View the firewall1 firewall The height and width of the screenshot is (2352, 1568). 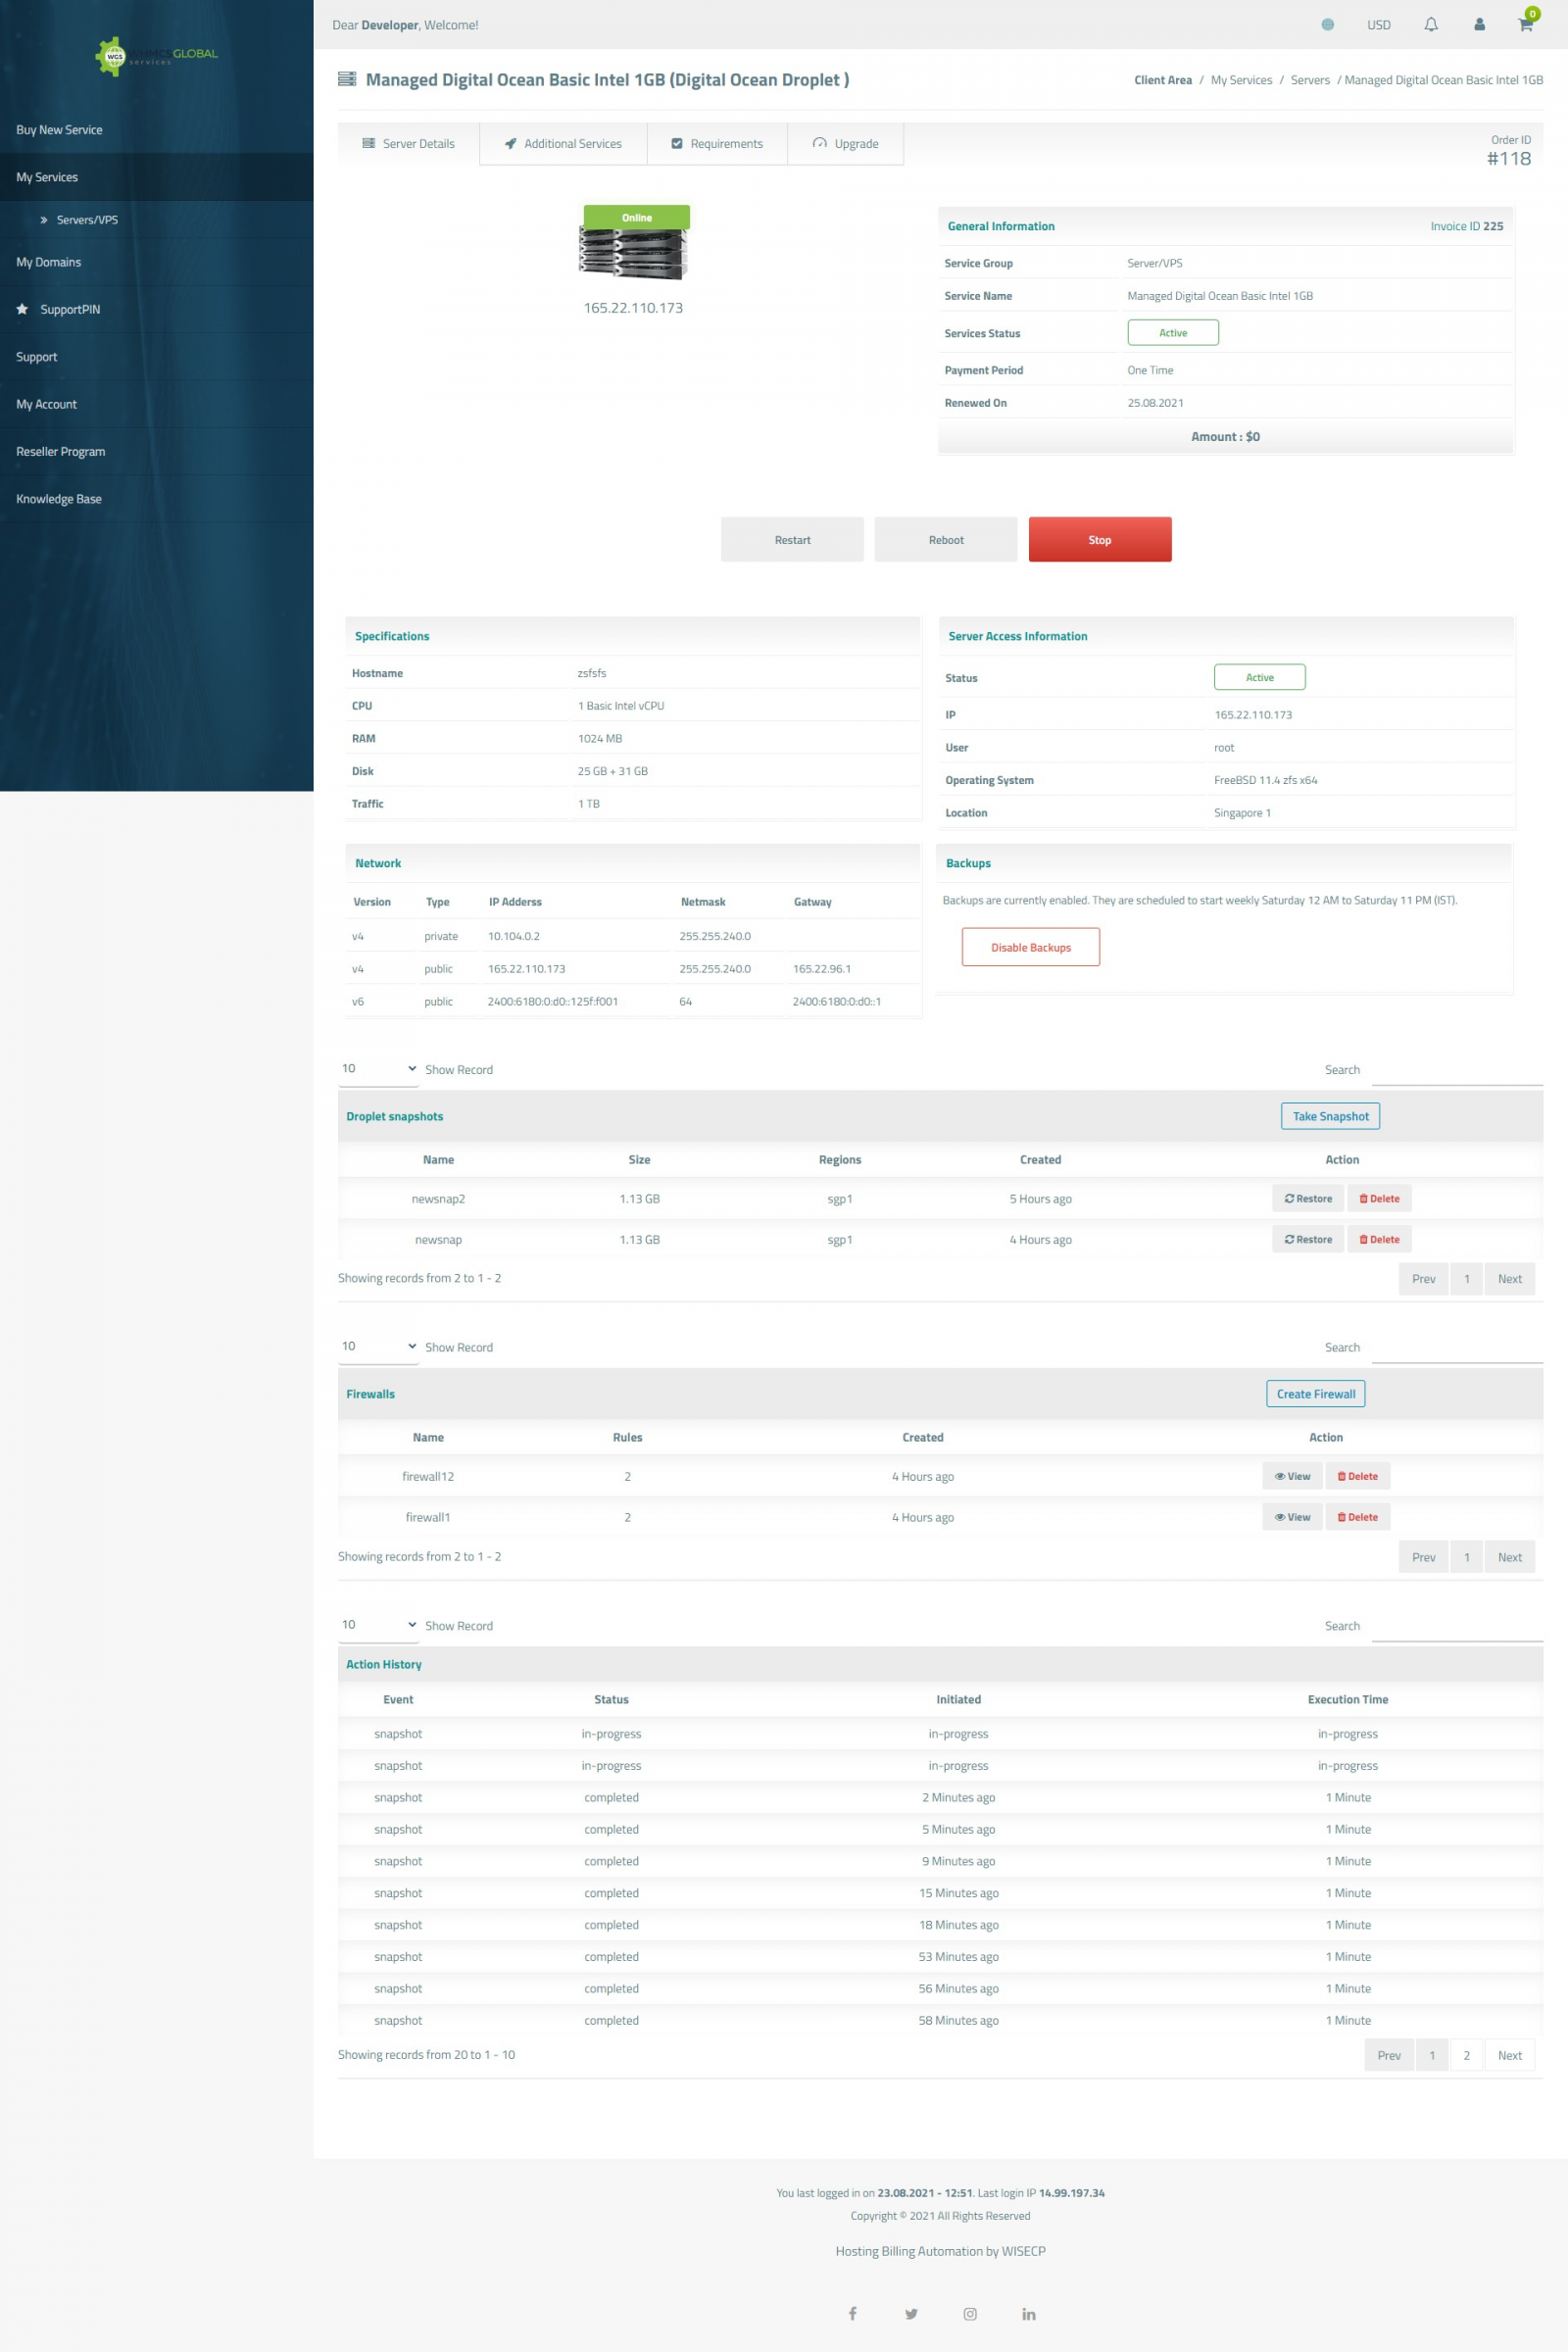(x=1292, y=1517)
